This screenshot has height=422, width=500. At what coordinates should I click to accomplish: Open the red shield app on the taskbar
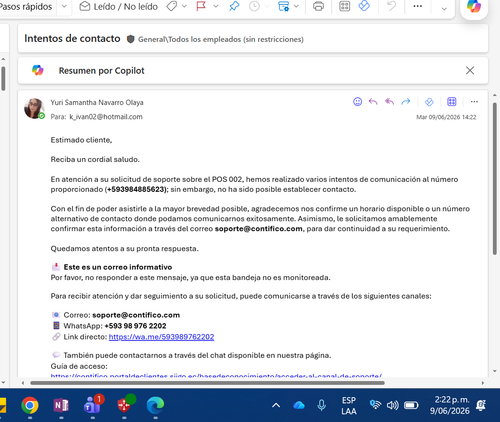125,405
